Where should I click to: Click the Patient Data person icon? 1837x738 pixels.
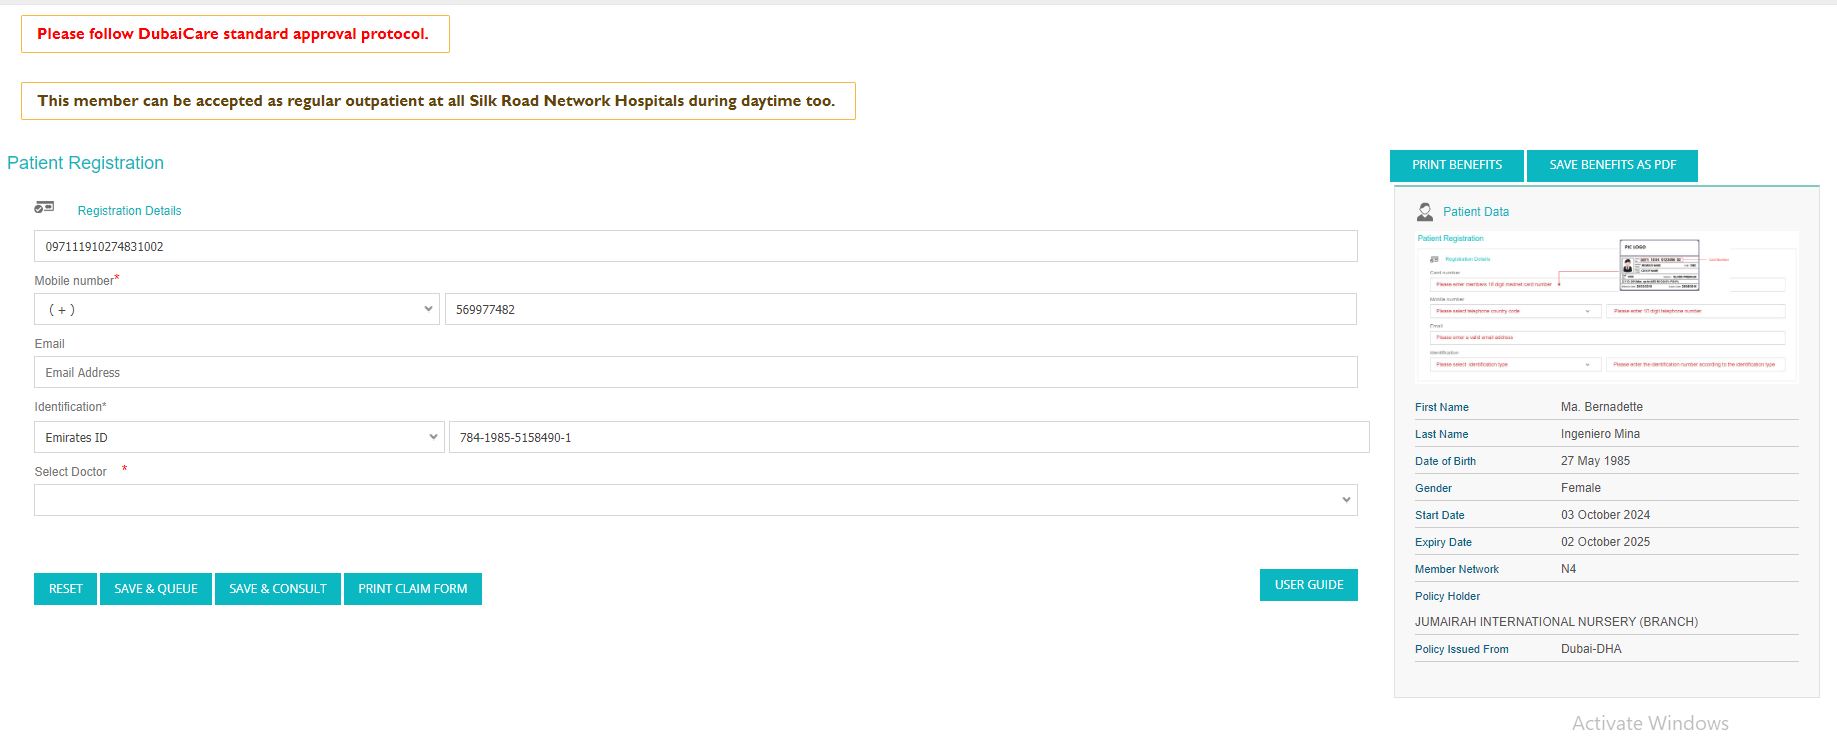pyautogui.click(x=1425, y=212)
